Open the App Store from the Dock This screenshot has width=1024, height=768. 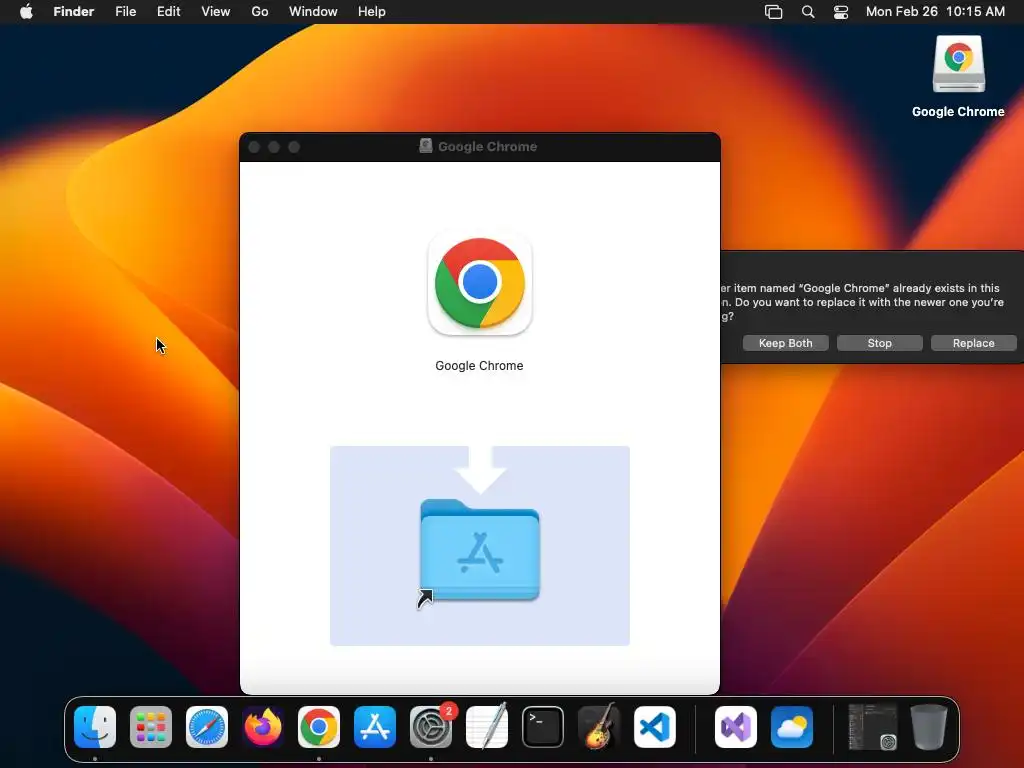[x=375, y=727]
